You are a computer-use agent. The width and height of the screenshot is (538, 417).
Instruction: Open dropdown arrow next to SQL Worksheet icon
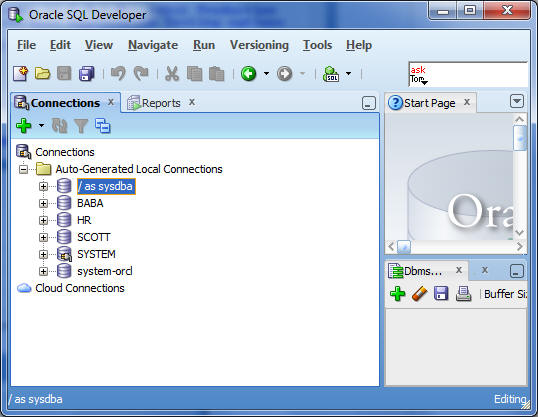pos(349,73)
